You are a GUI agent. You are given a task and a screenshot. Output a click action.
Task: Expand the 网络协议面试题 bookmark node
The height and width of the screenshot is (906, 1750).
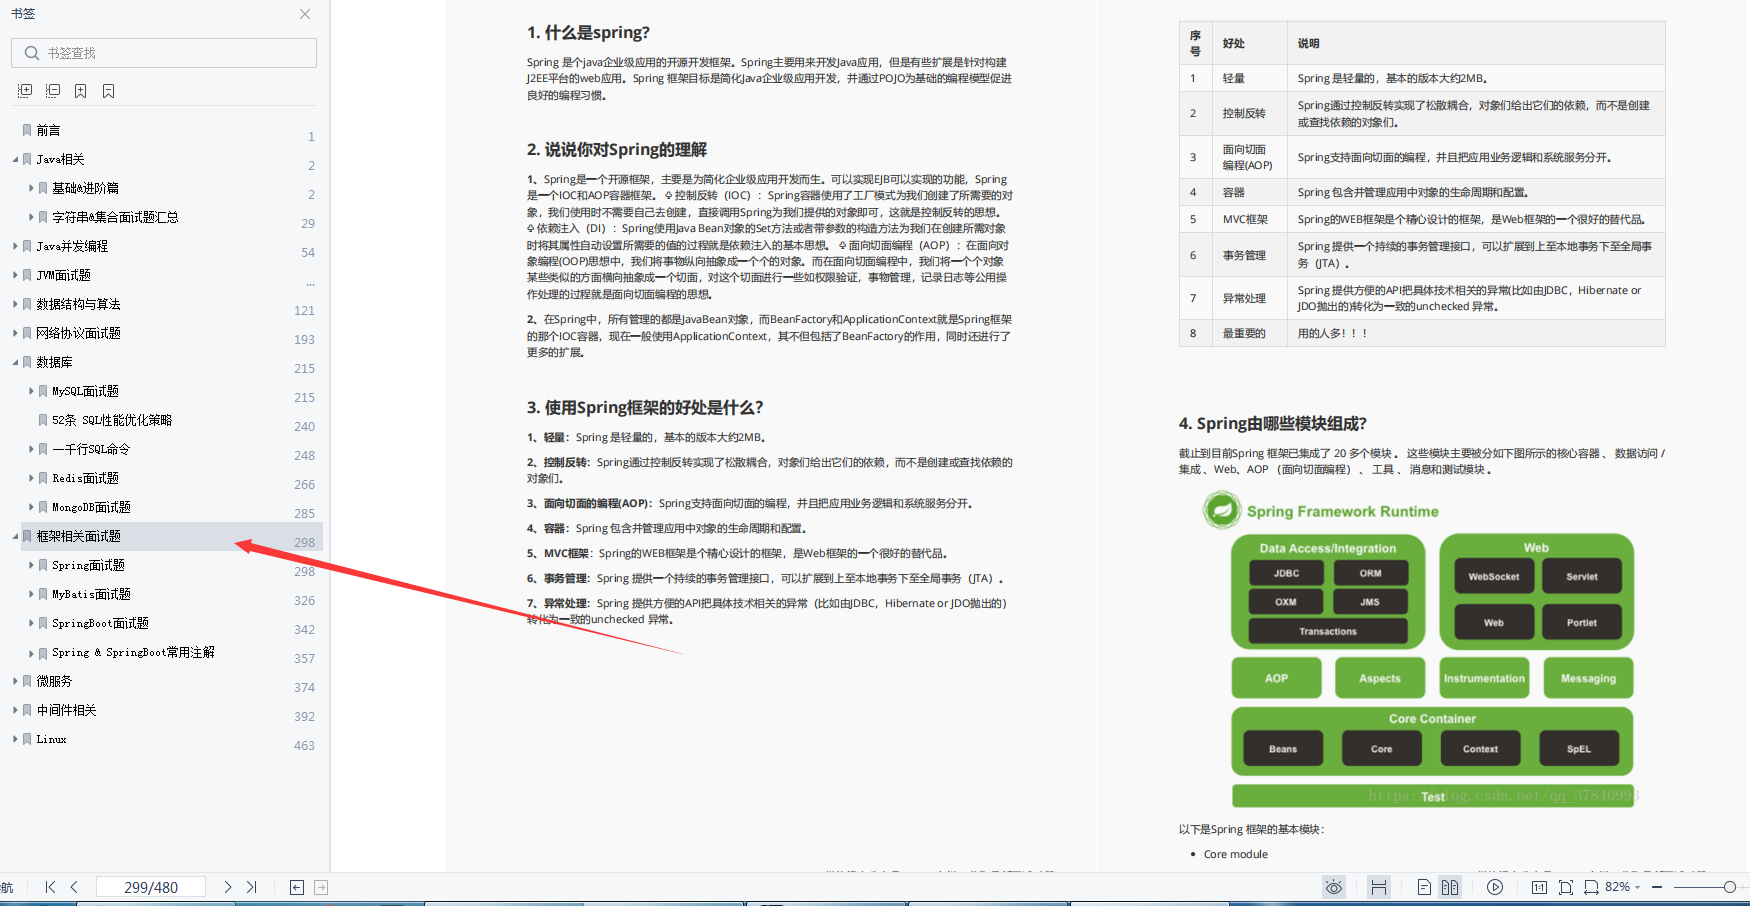point(15,333)
